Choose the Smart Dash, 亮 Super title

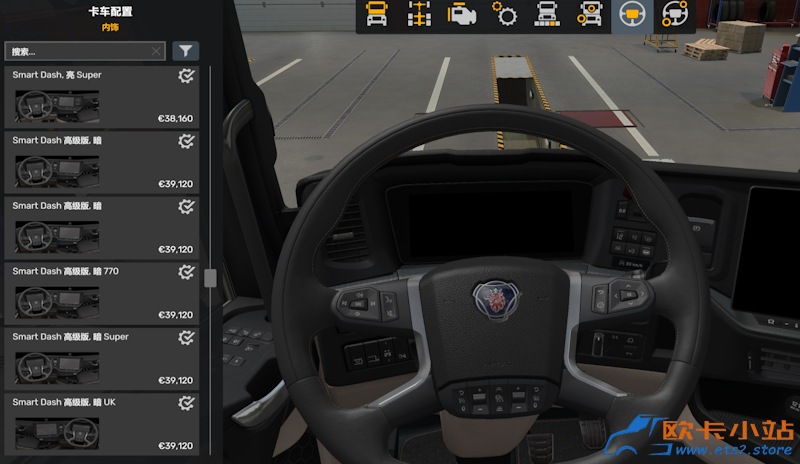57,75
